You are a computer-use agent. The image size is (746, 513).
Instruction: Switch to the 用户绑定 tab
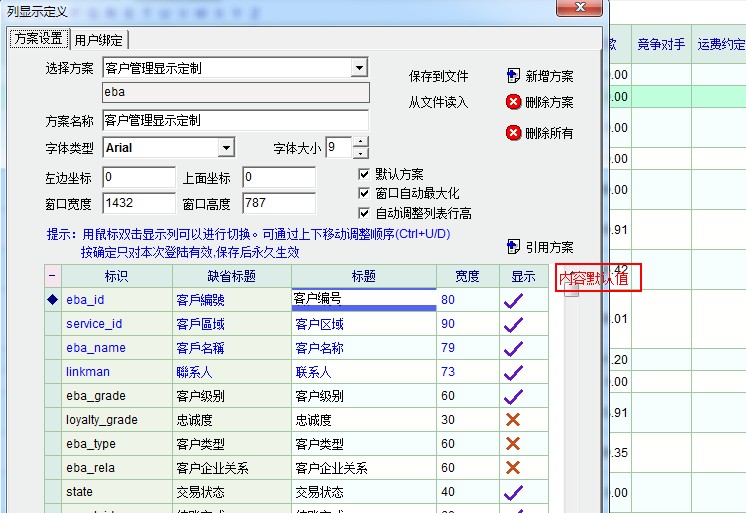(x=99, y=40)
